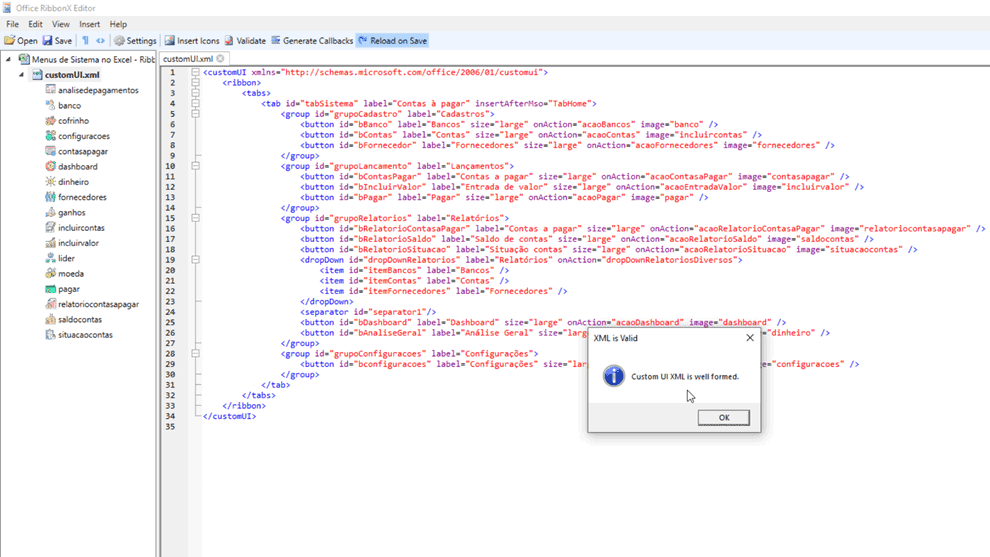Collapse the dropDown fold on line 19
Image resolution: width=990 pixels, height=557 pixels.
coord(195,260)
